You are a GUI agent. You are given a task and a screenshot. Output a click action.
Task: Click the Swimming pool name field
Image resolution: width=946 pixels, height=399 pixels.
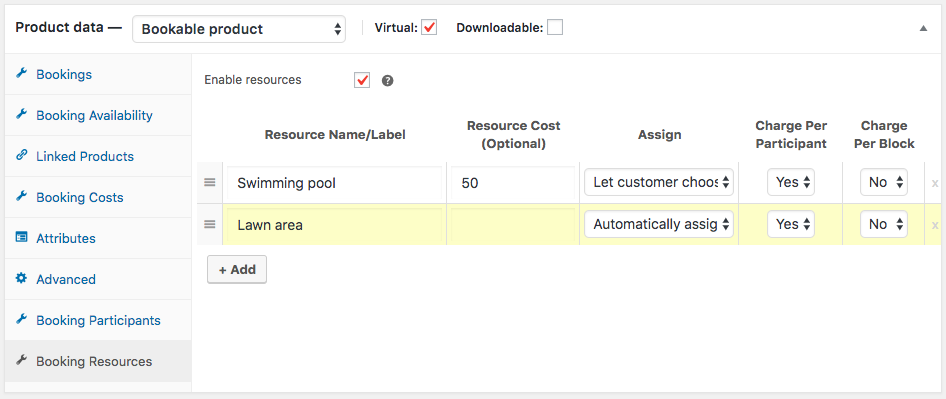pyautogui.click(x=334, y=183)
